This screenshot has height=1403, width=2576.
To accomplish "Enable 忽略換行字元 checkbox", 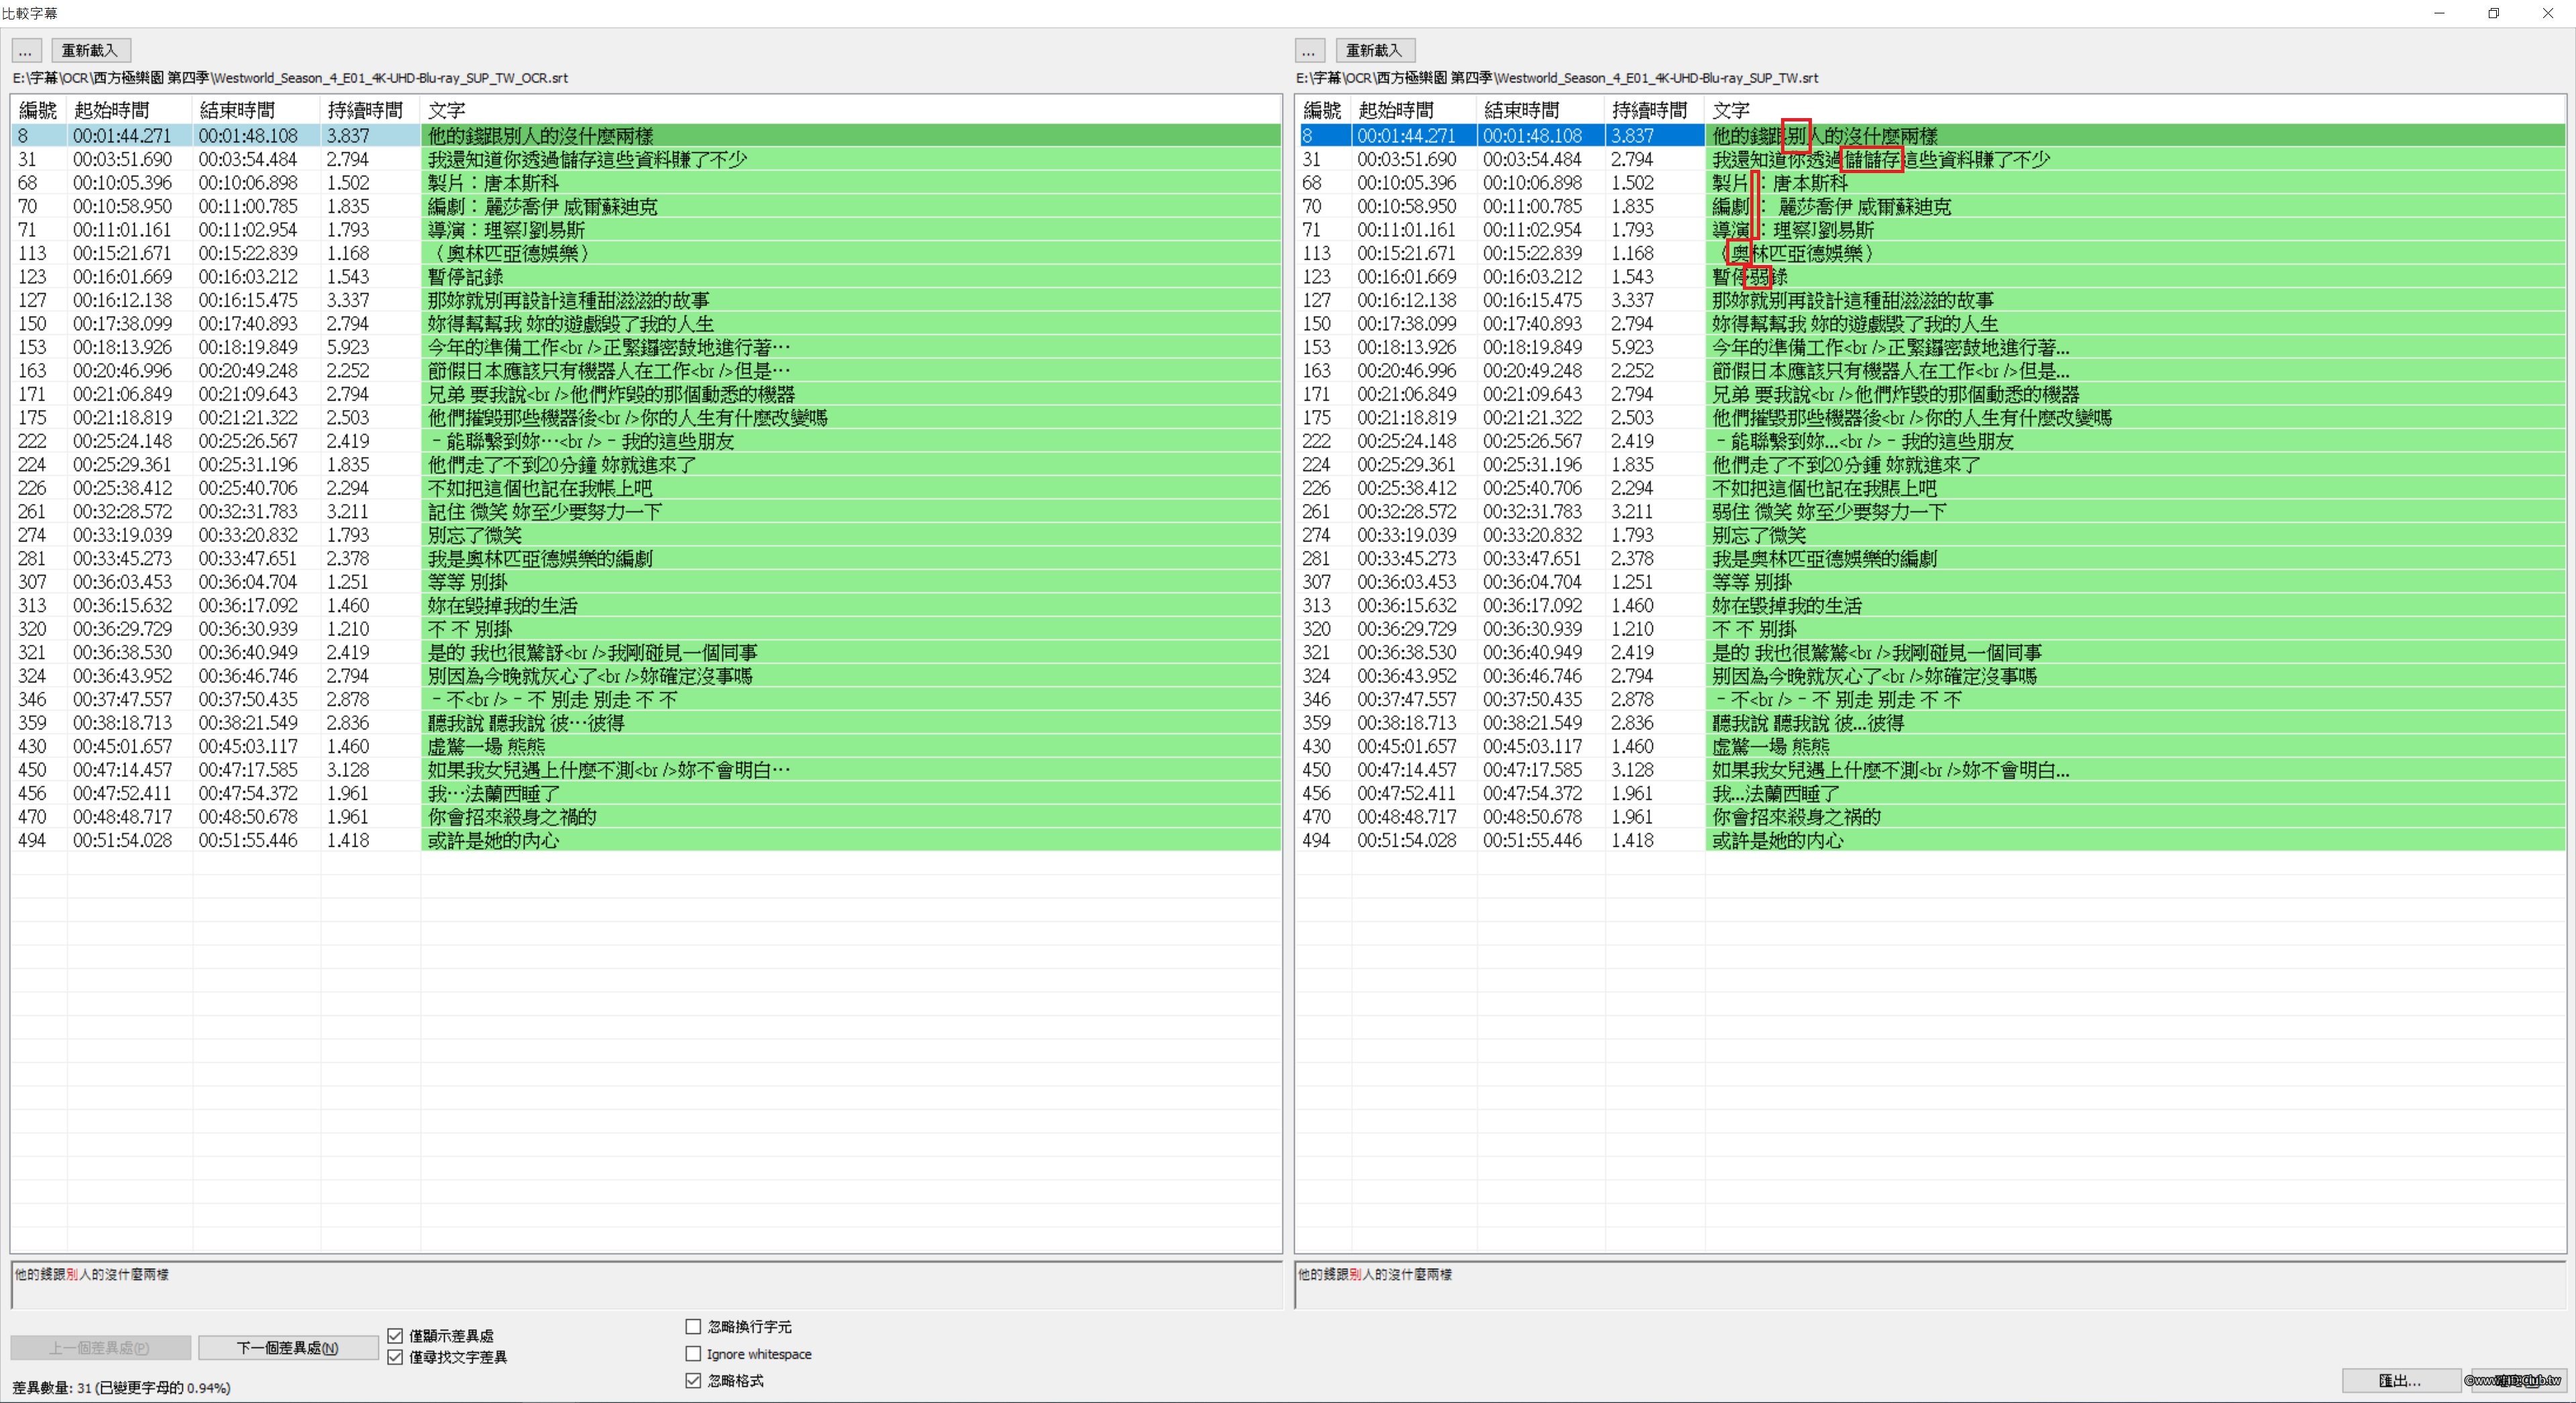I will pyautogui.click(x=693, y=1326).
